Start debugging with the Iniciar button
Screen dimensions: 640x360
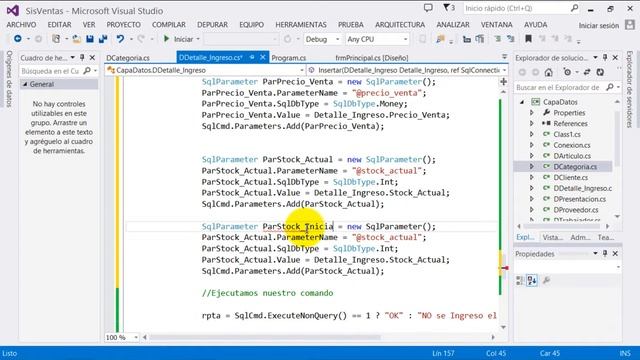179,39
